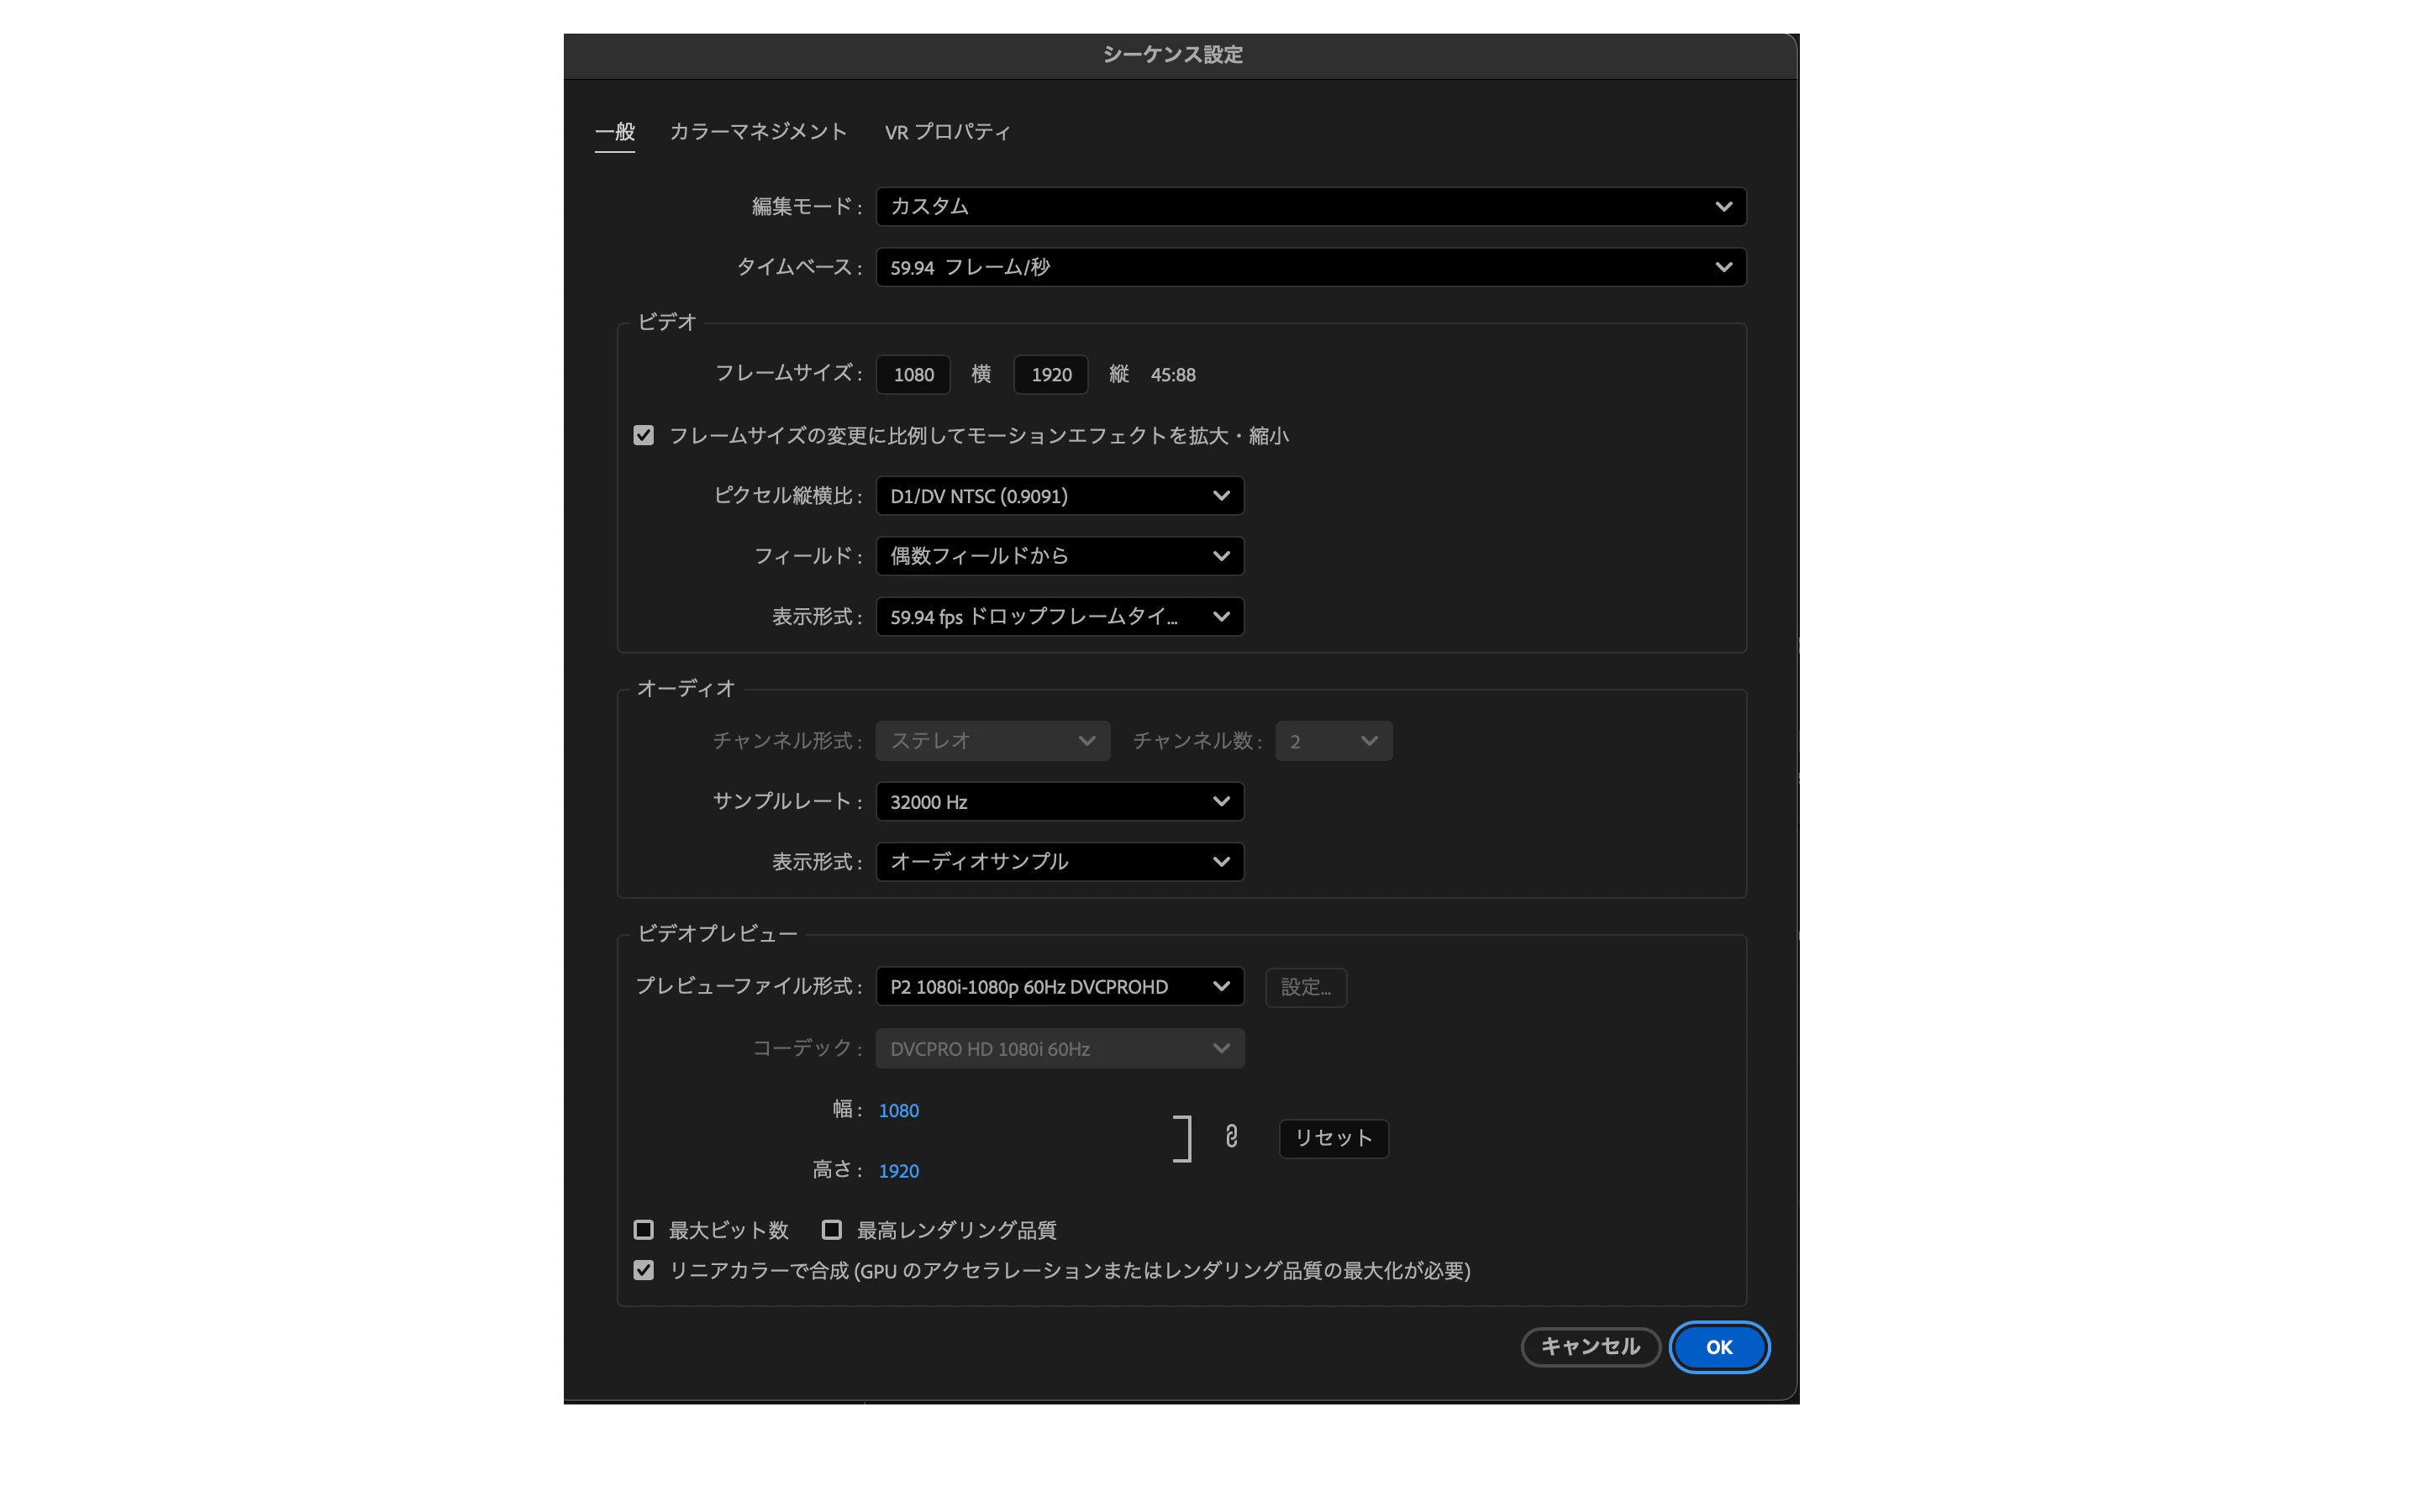
Task: Open the ピクセル縦横比 dropdown
Action: click(x=1059, y=496)
